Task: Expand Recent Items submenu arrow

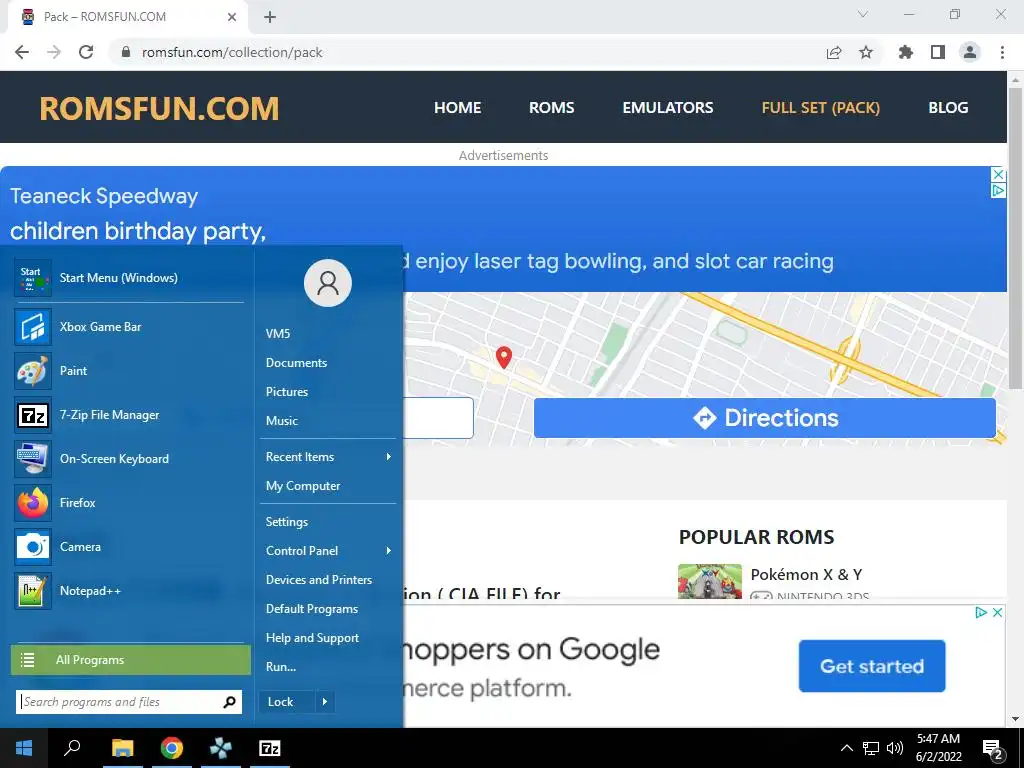Action: coord(389,456)
